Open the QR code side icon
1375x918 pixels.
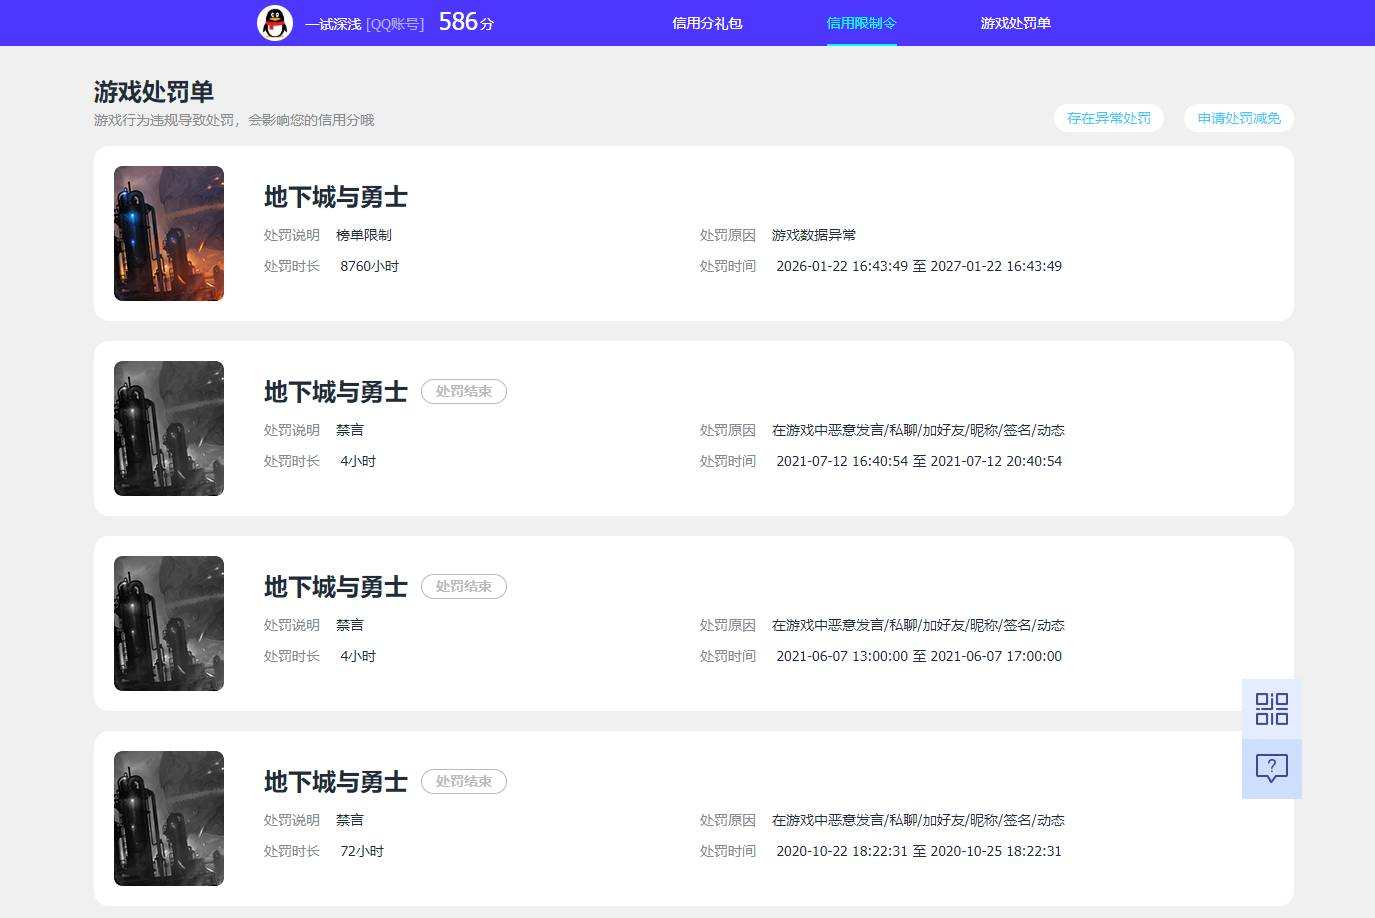click(x=1272, y=709)
